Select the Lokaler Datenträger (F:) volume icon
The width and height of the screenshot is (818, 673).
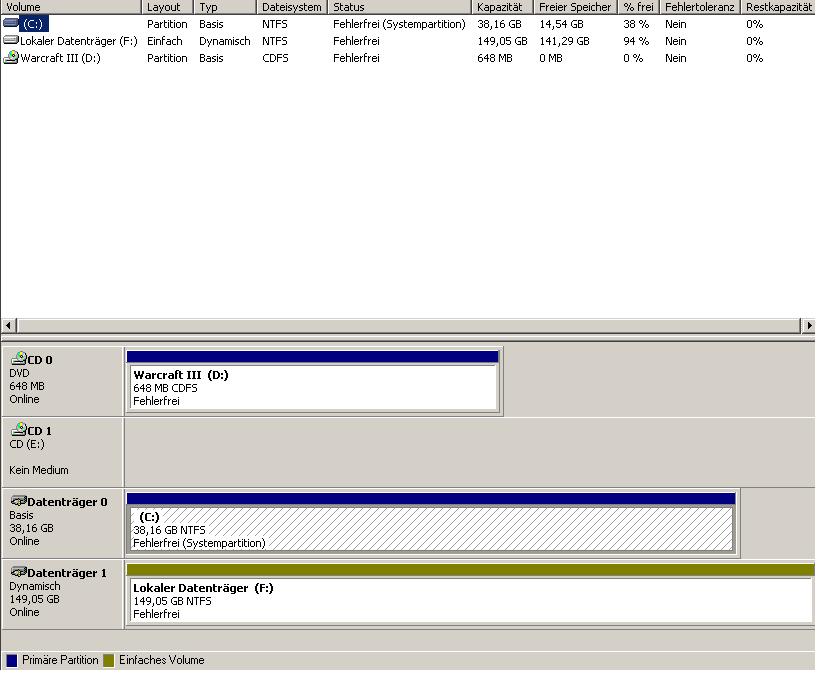11,41
